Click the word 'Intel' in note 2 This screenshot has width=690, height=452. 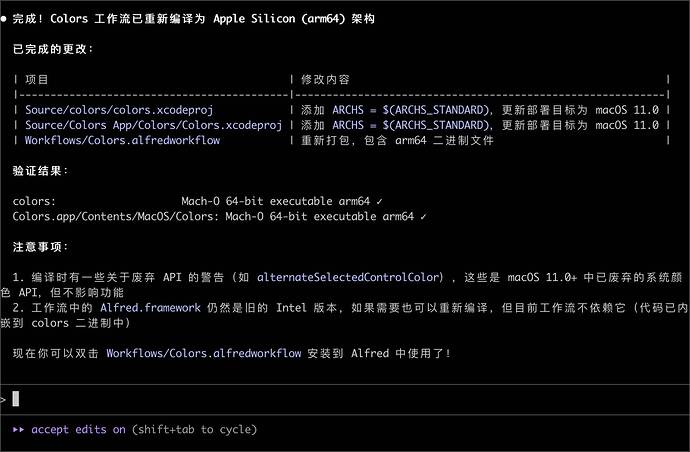click(291, 308)
